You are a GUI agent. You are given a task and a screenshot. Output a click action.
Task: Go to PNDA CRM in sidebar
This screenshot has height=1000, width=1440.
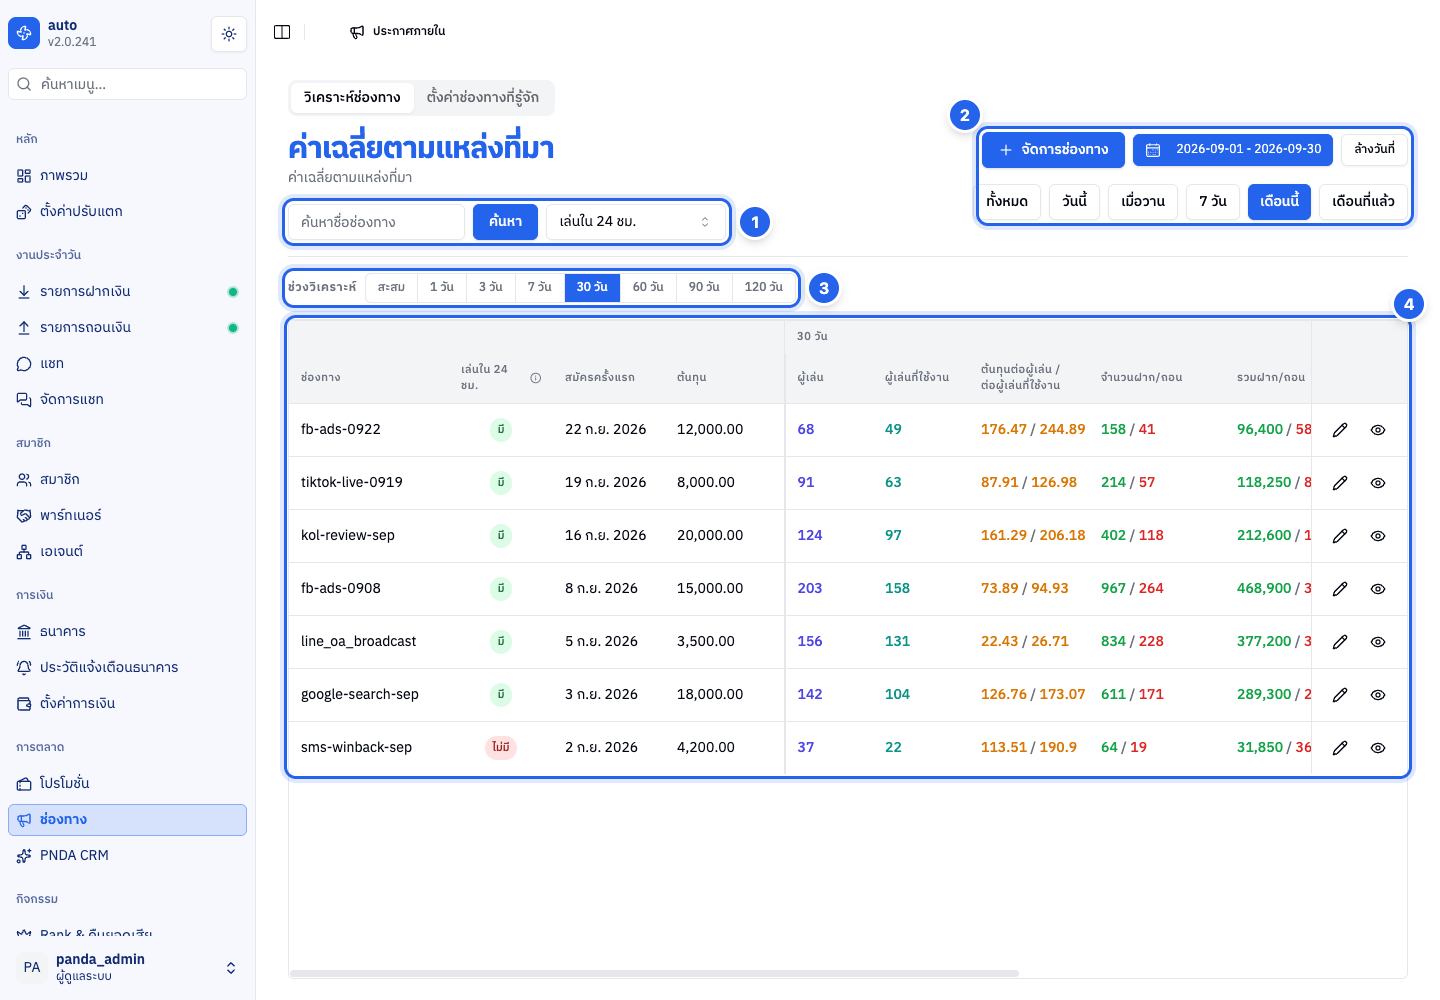(x=128, y=856)
